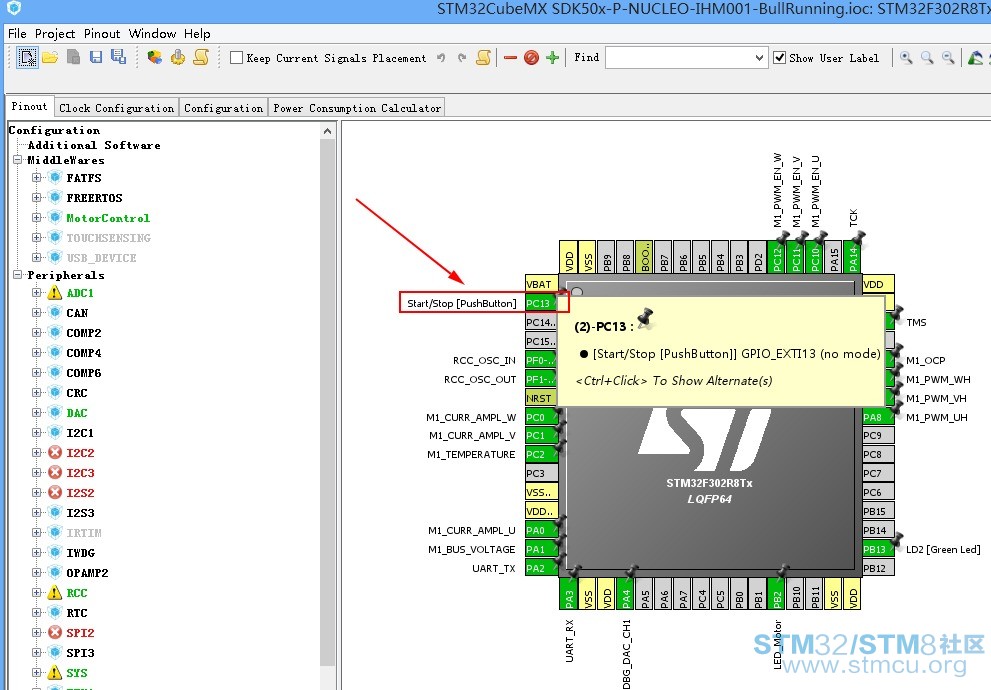Click the cube icon beside FREERTOS
This screenshot has width=991, height=690.
pyautogui.click(x=55, y=197)
